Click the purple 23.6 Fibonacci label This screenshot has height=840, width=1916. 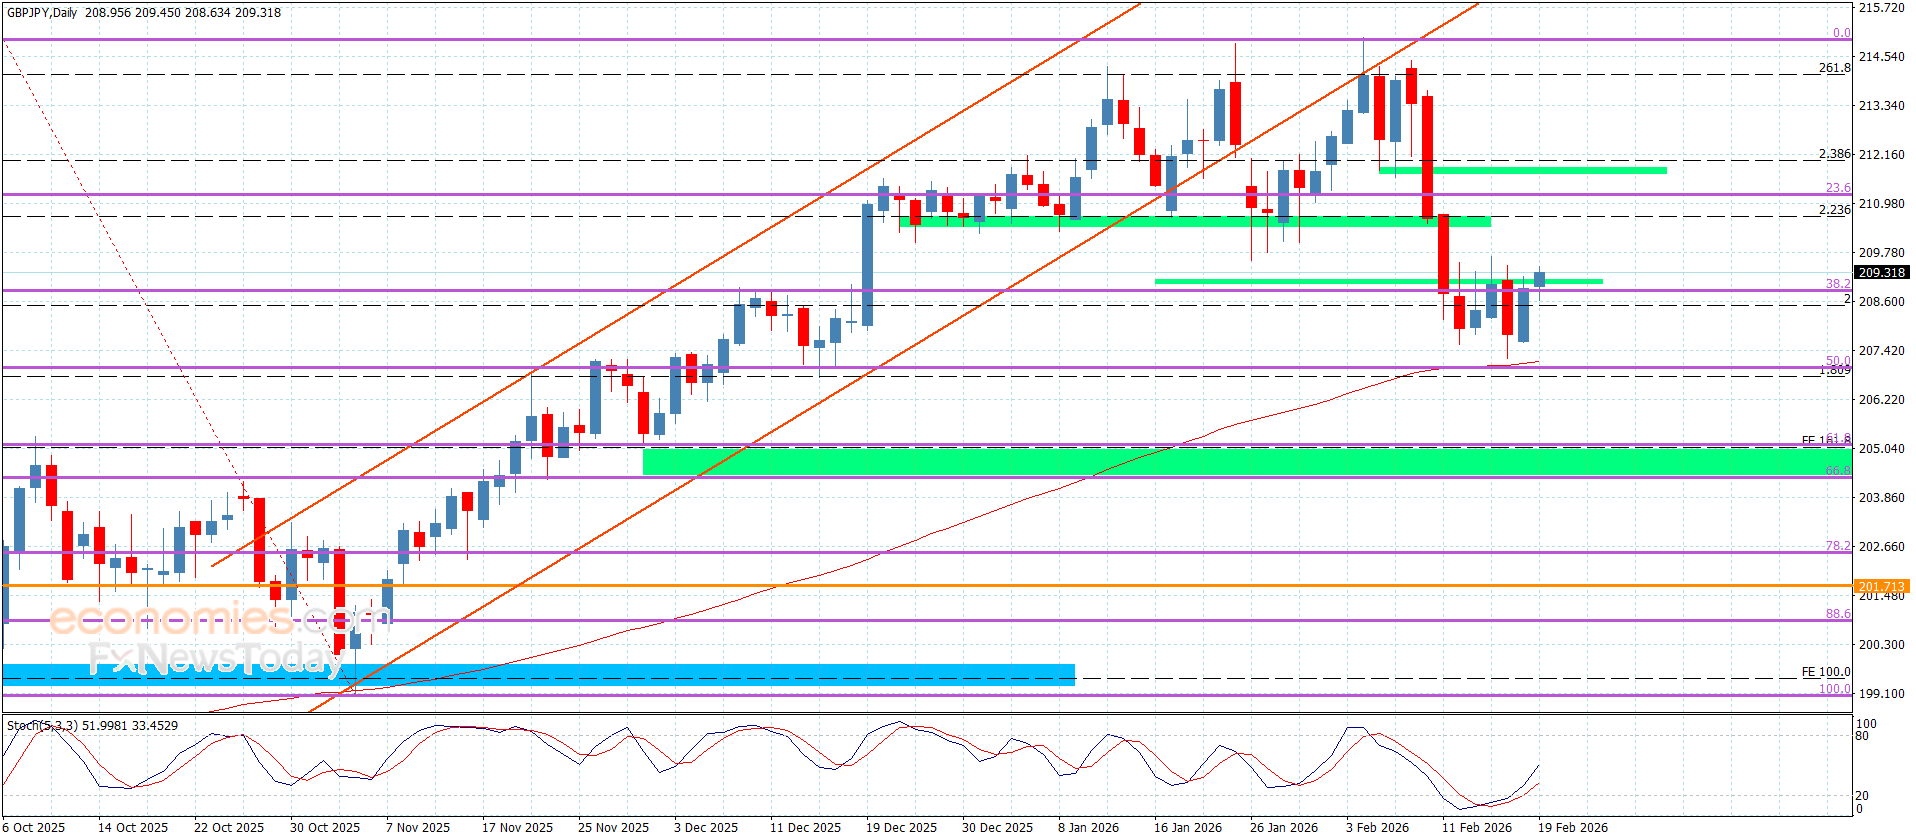(1838, 188)
